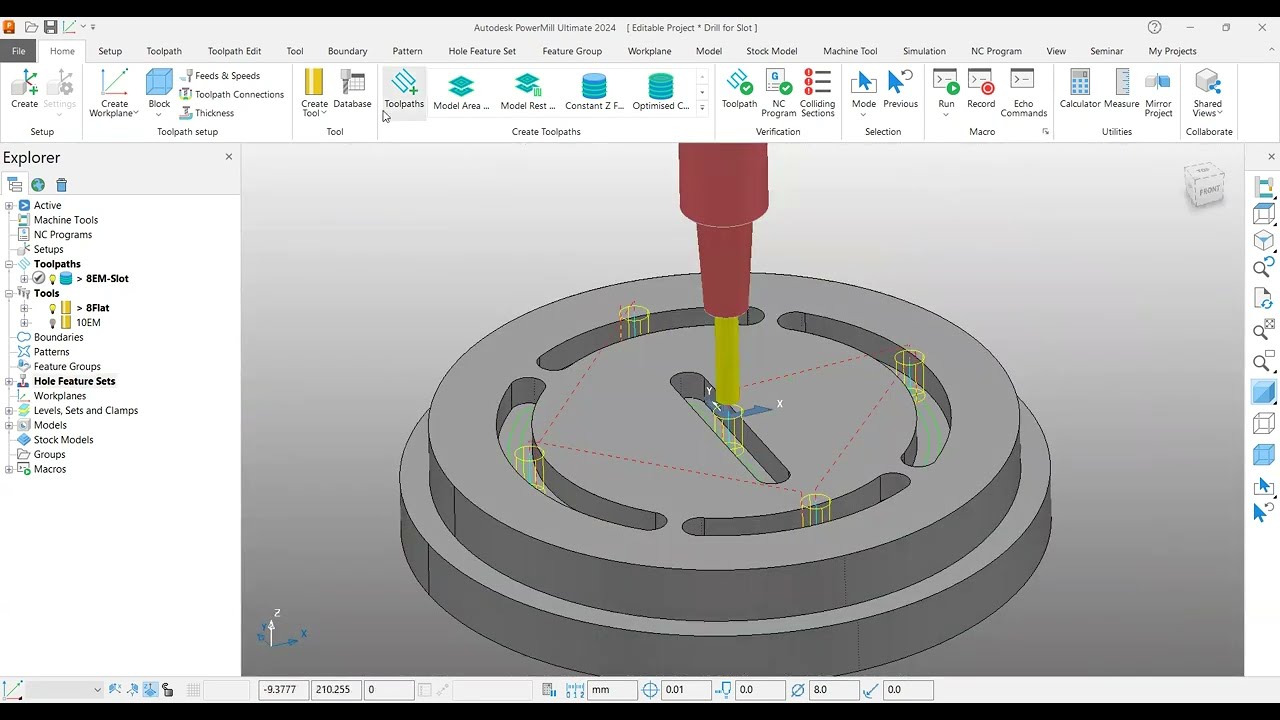Image resolution: width=1280 pixels, height=720 pixels.
Task: Close the Explorer panel
Action: tap(229, 157)
